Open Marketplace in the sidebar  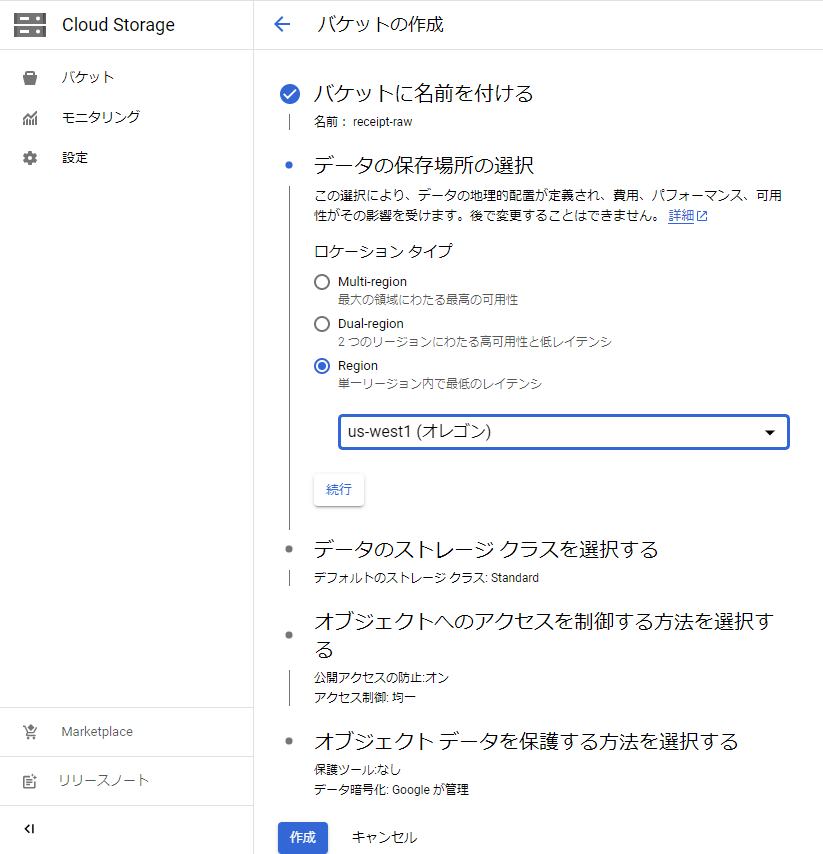click(x=97, y=731)
